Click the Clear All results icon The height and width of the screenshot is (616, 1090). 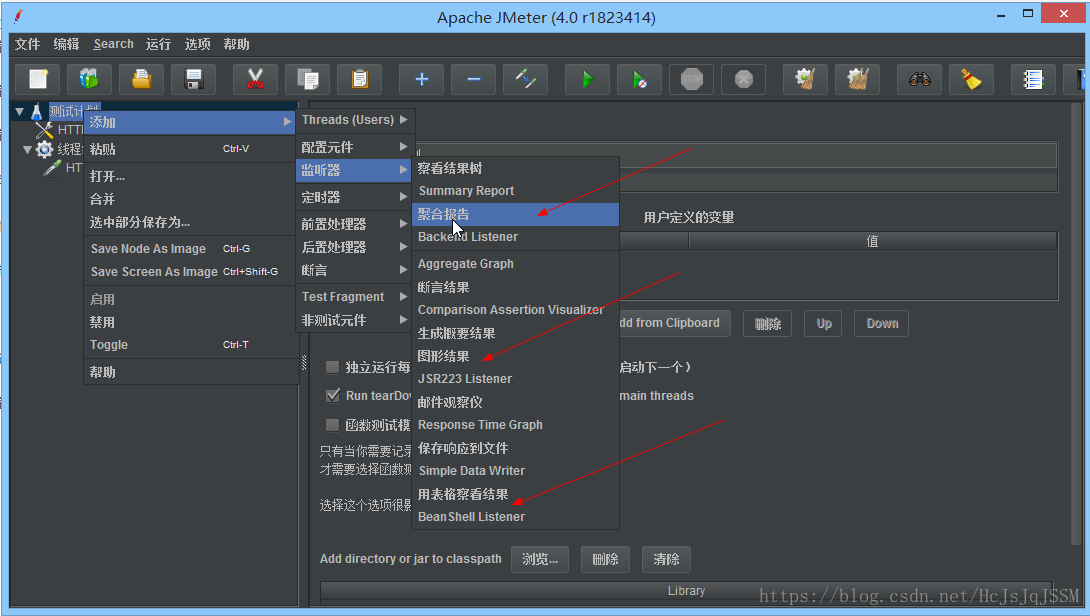click(x=858, y=79)
